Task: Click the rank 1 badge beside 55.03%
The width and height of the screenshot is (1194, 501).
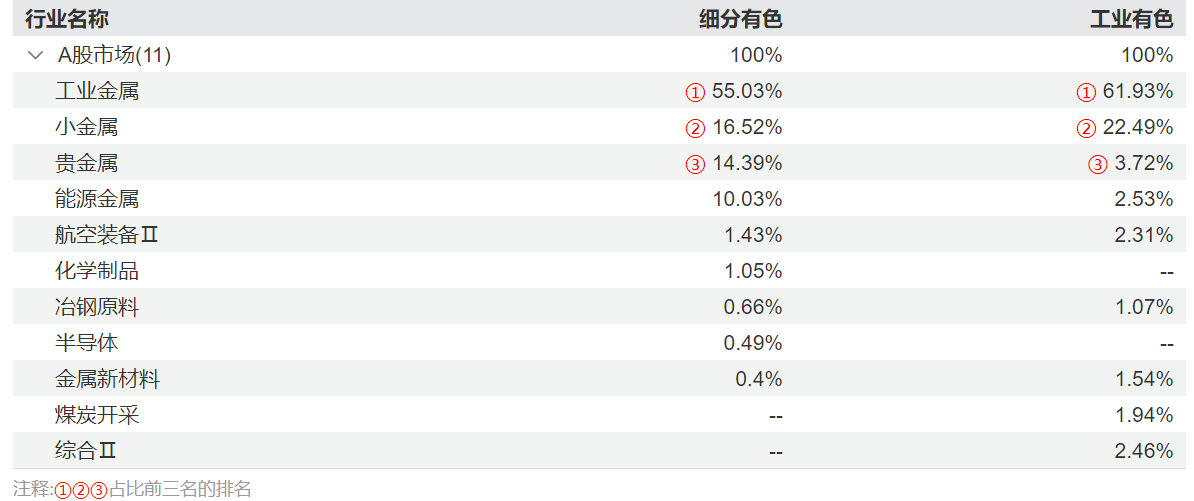Action: (x=695, y=92)
